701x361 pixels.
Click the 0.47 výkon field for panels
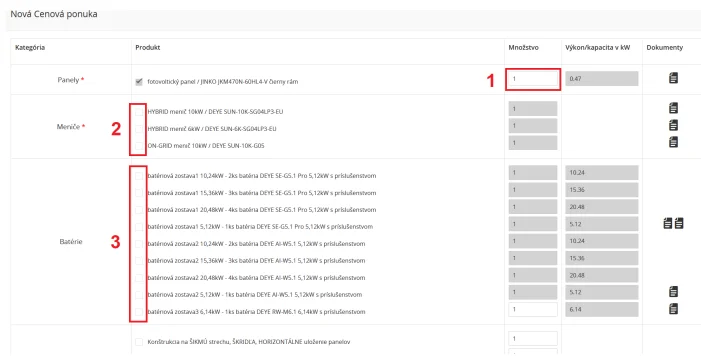(602, 79)
